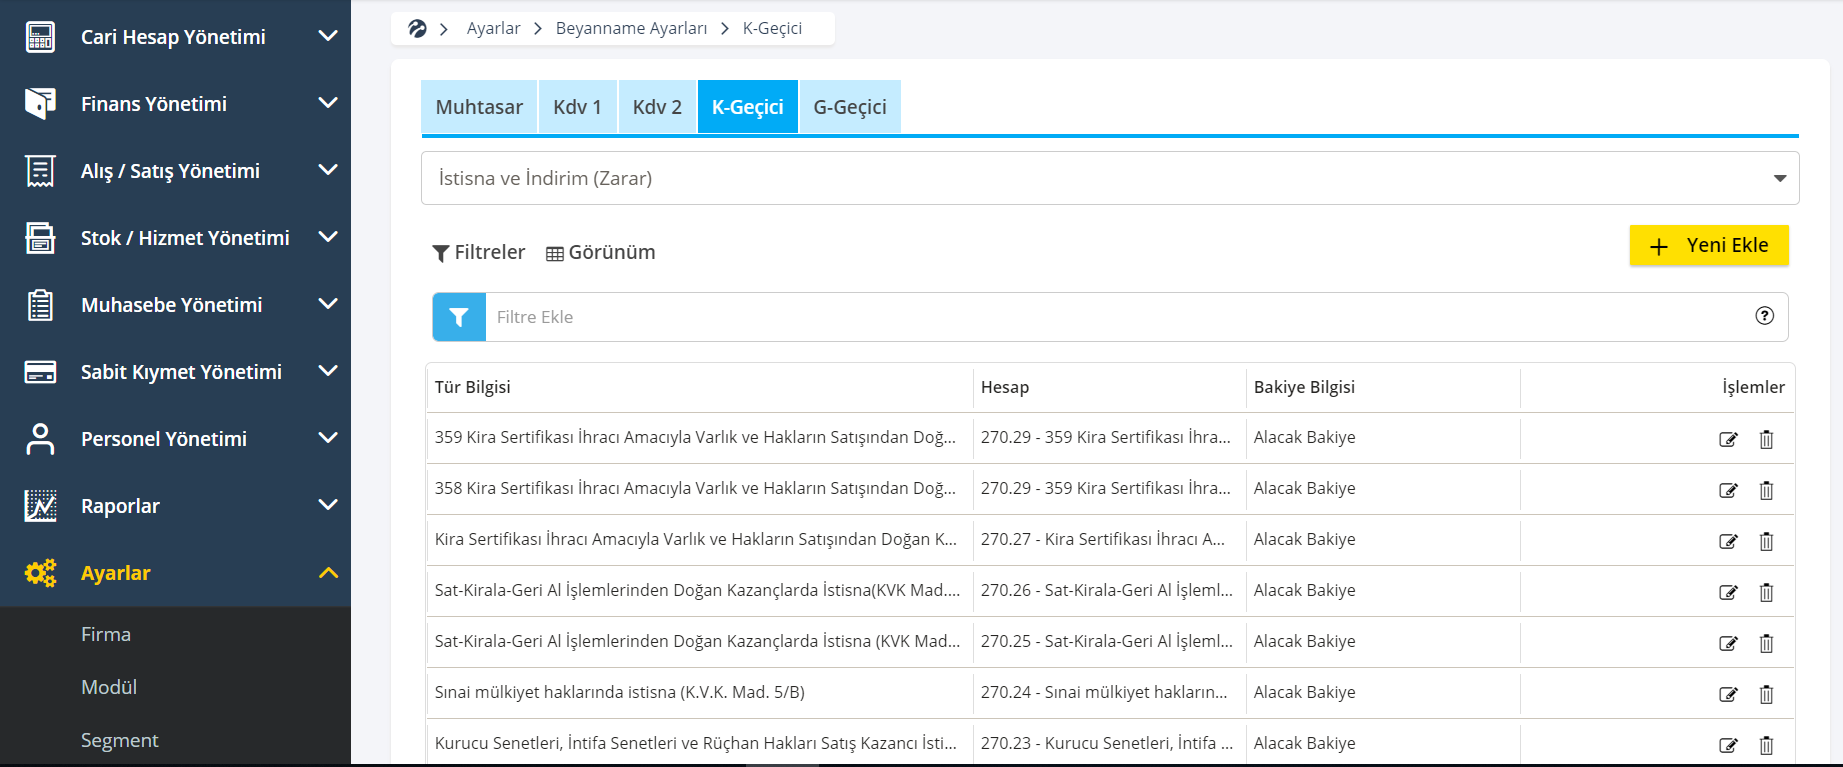Edit the 270.26 Sat-Kirala-Geri Al row
Screen dimensions: 1843x767
pos(1728,592)
